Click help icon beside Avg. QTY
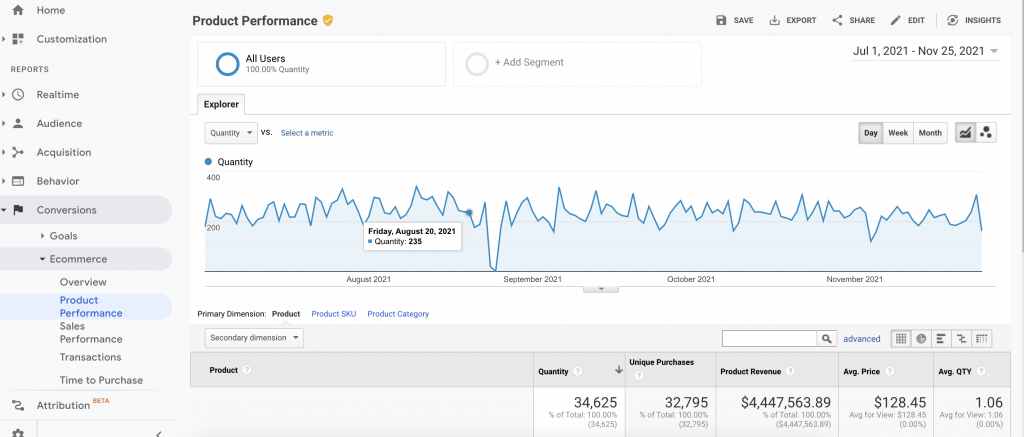 982,371
